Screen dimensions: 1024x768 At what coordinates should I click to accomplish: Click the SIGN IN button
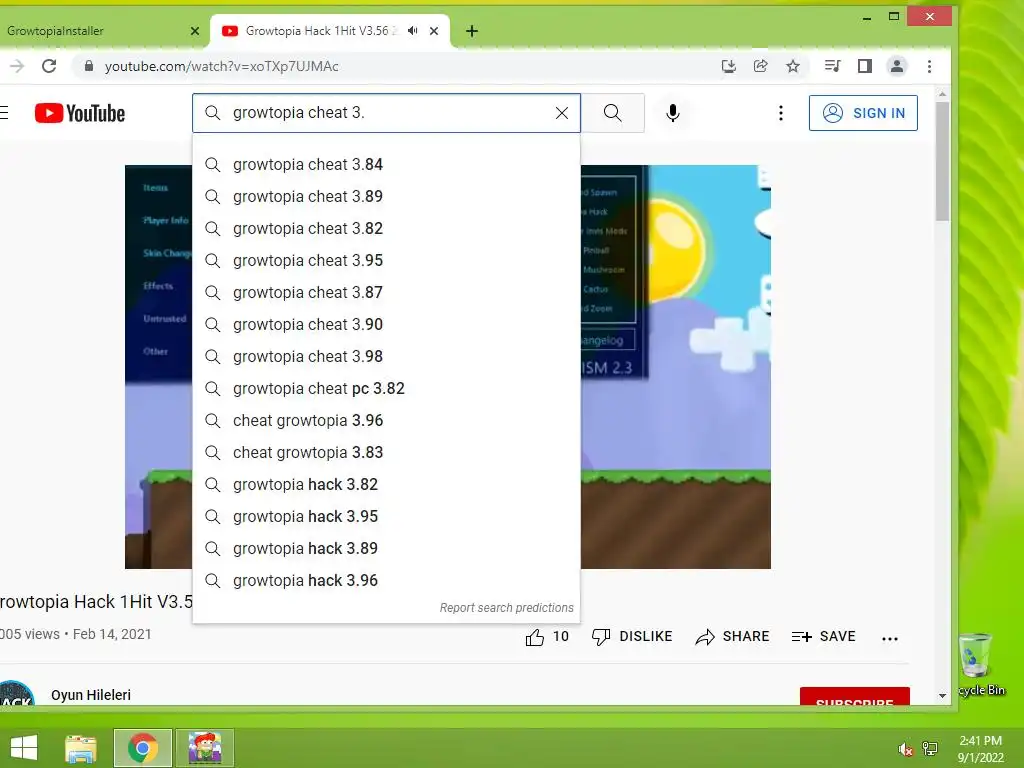click(x=863, y=113)
